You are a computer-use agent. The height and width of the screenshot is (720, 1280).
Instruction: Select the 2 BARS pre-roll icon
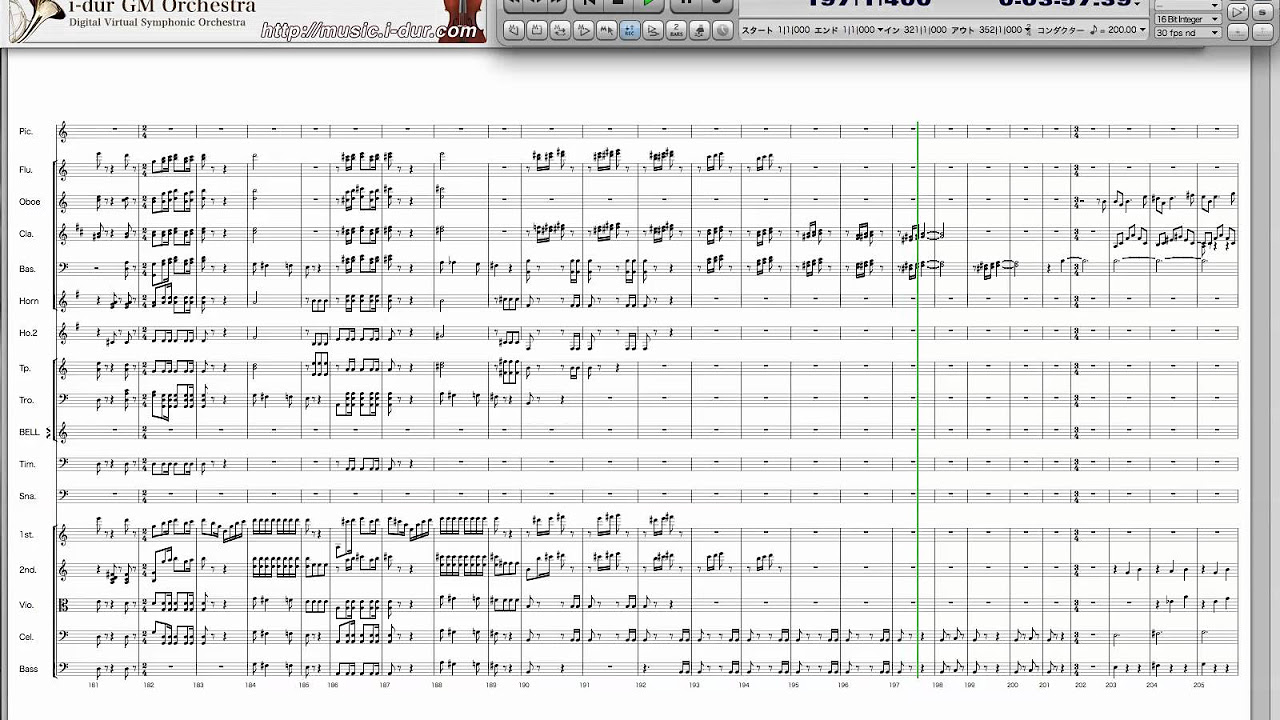coord(677,30)
